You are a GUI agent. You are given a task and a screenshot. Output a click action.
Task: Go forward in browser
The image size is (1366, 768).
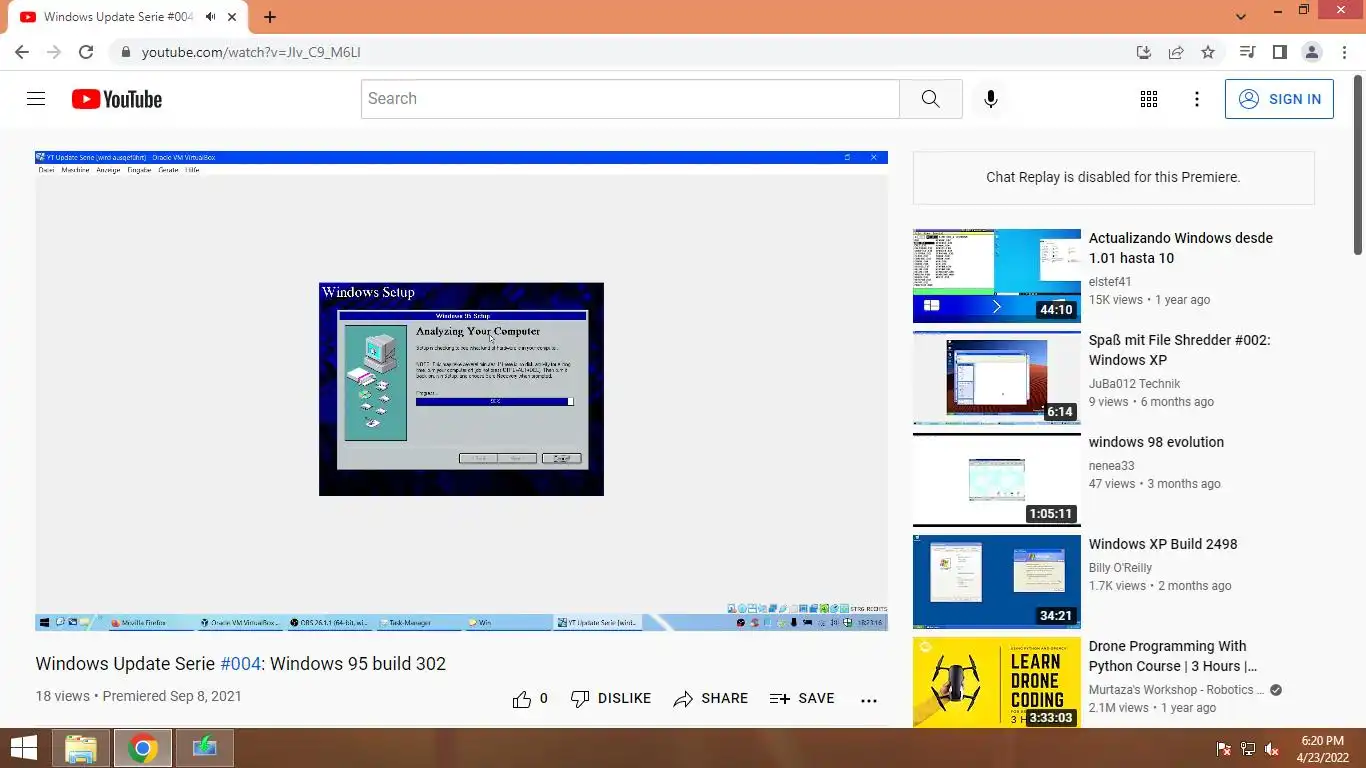[54, 52]
